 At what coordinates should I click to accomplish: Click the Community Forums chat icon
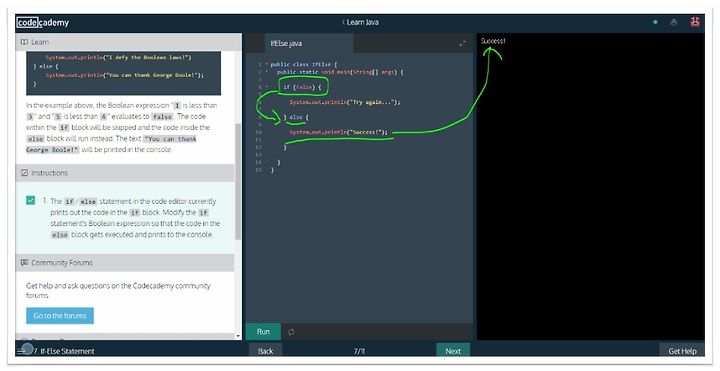pyautogui.click(x=24, y=263)
